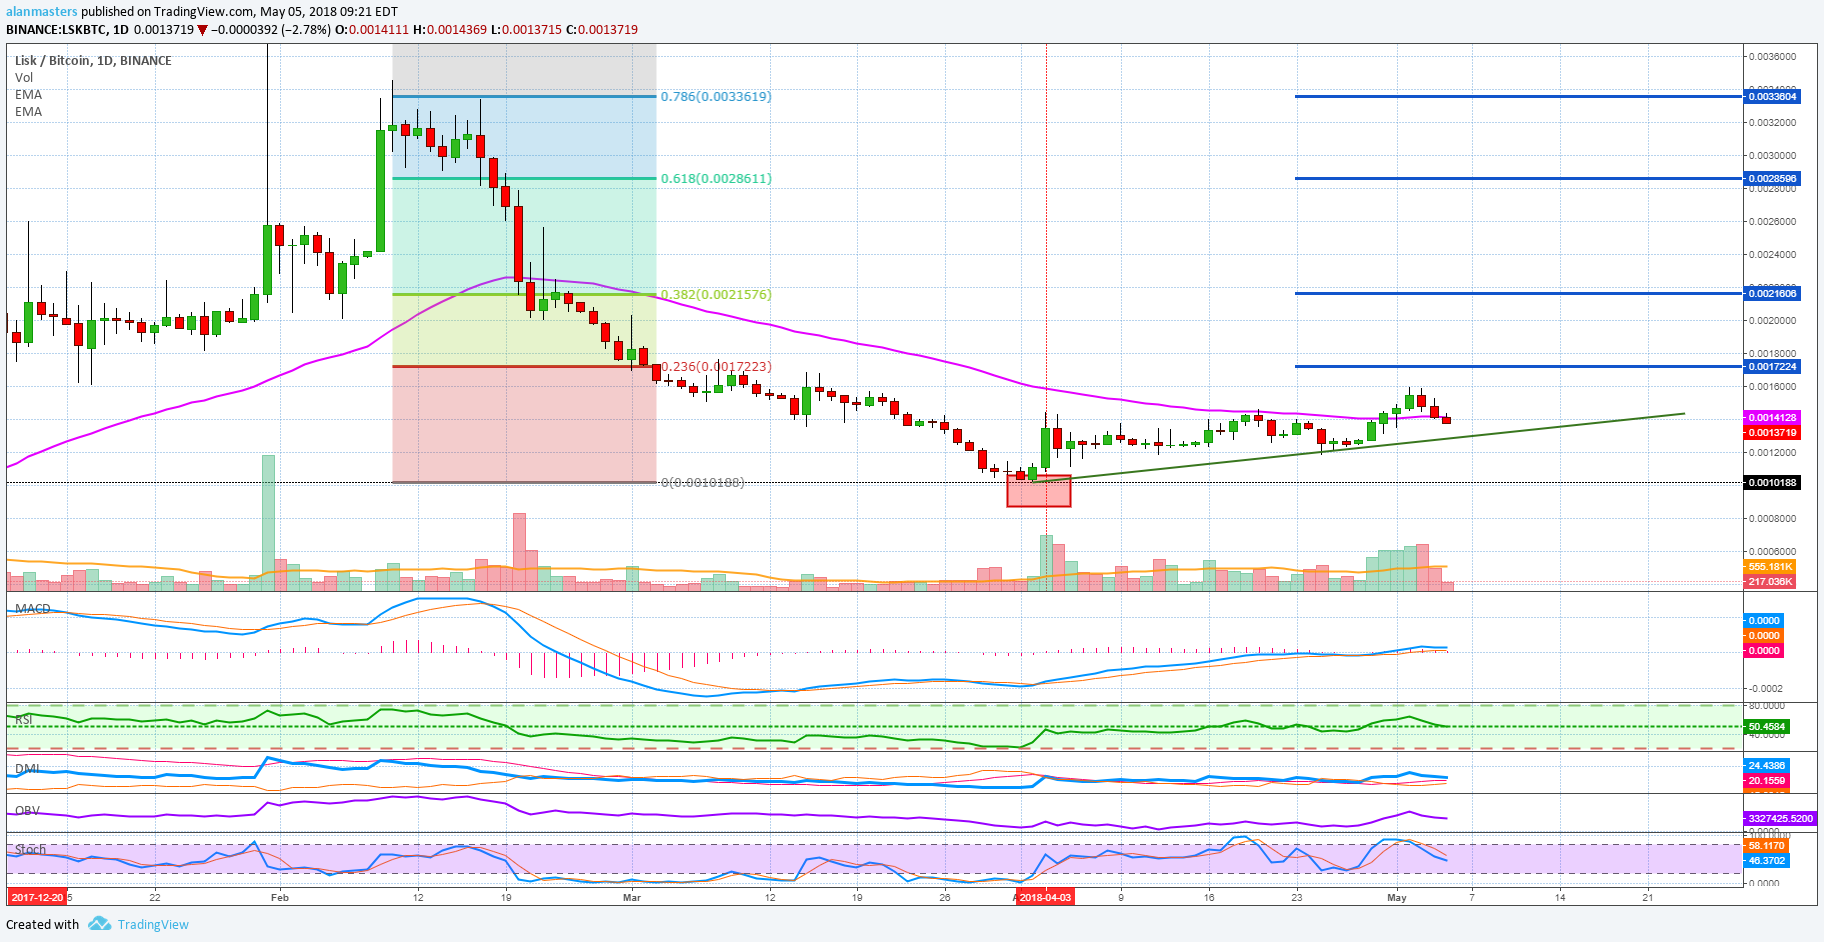Select the BINANCE:LSKBTC, 1D symbol header
Viewport: 1824px width, 942px height.
coord(67,30)
